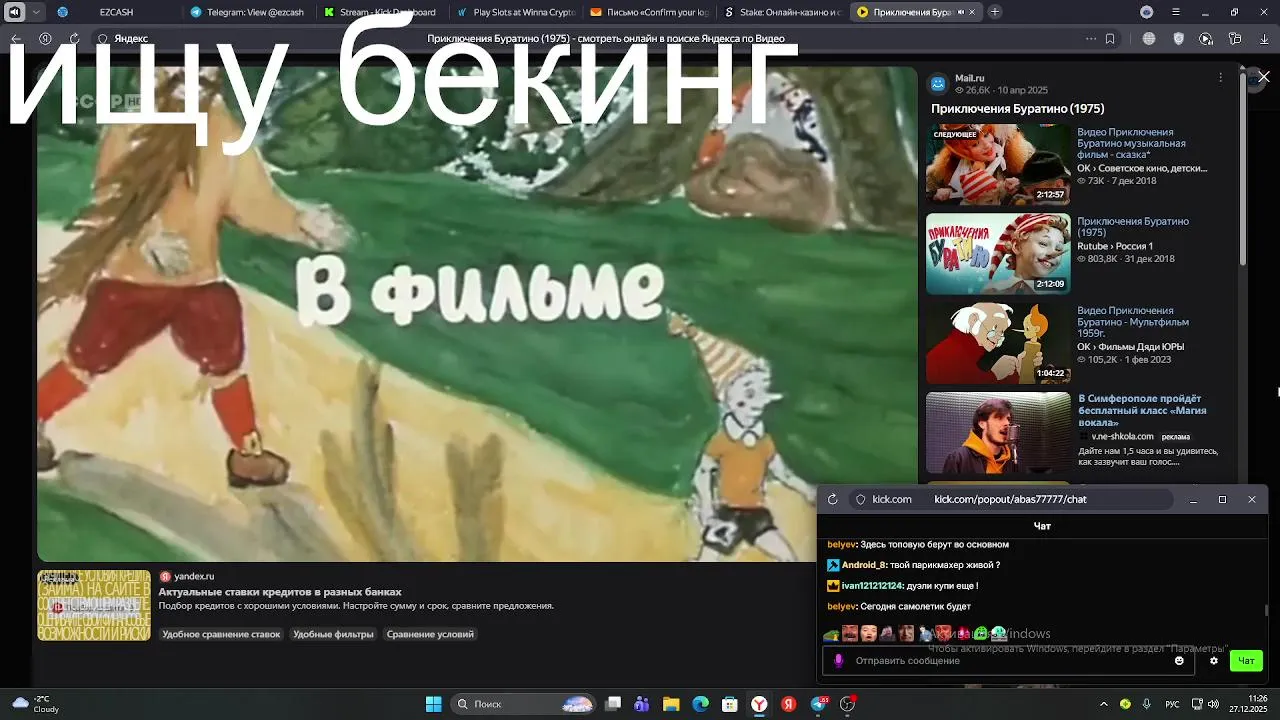Open File Explorer from taskbar
Screen dimensions: 1280x720
coord(671,704)
